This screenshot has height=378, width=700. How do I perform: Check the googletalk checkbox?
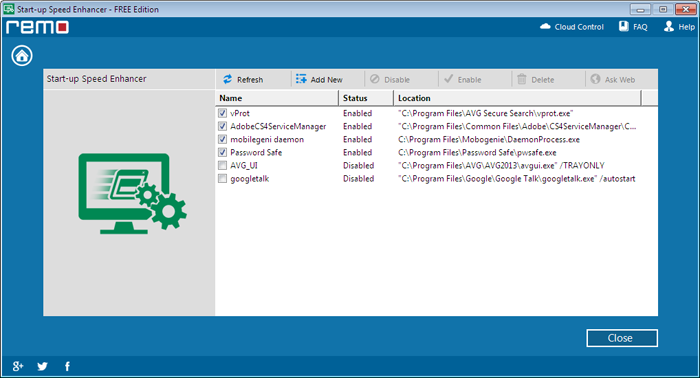tap(222, 179)
